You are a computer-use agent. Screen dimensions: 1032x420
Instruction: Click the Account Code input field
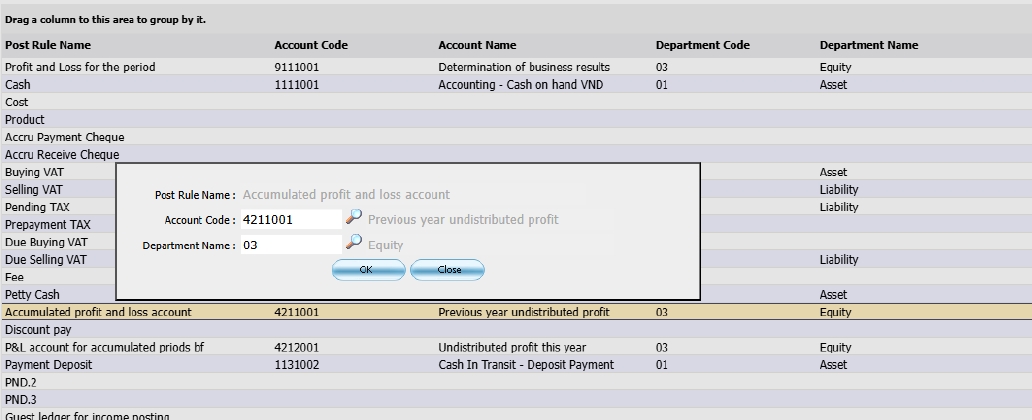coord(291,219)
